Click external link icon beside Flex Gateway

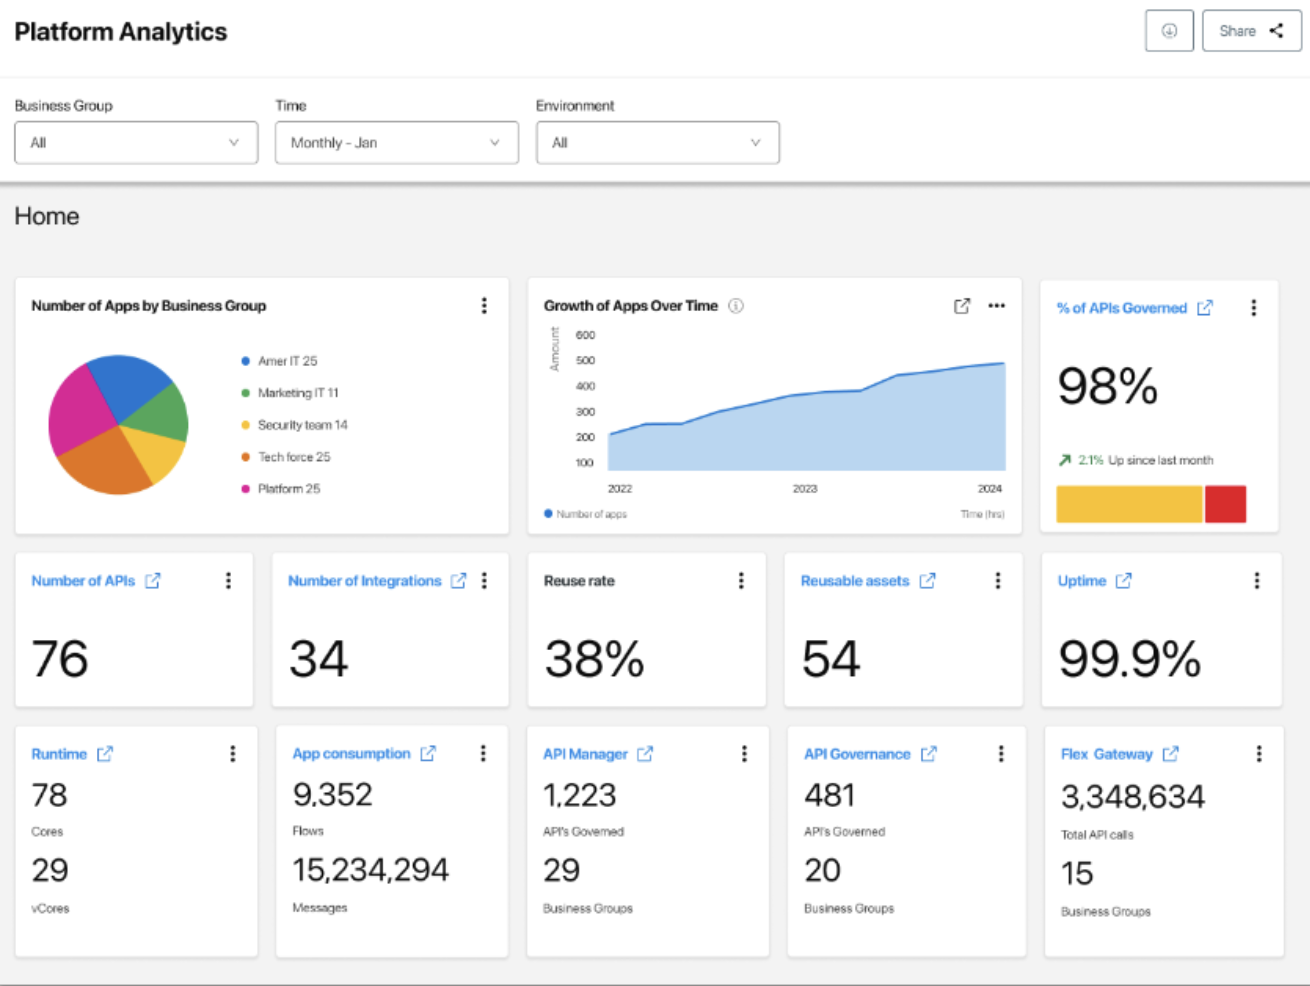pyautogui.click(x=1171, y=754)
